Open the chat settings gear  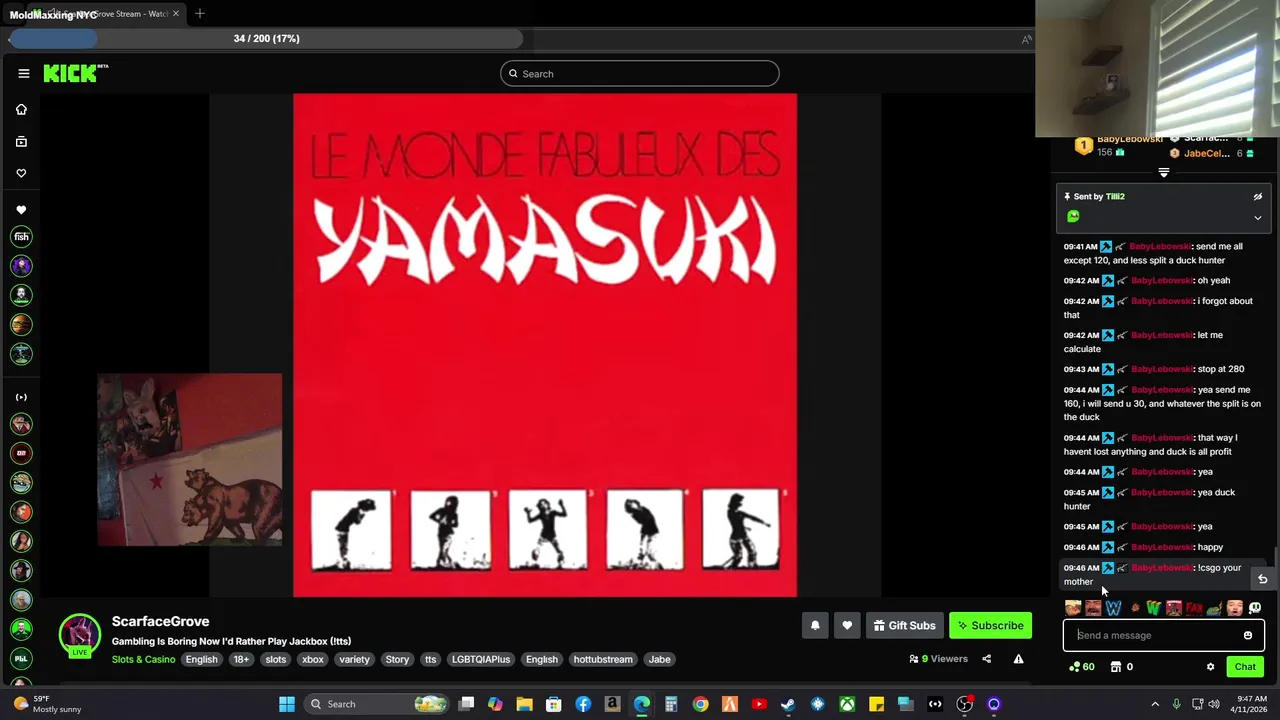[x=1210, y=667]
